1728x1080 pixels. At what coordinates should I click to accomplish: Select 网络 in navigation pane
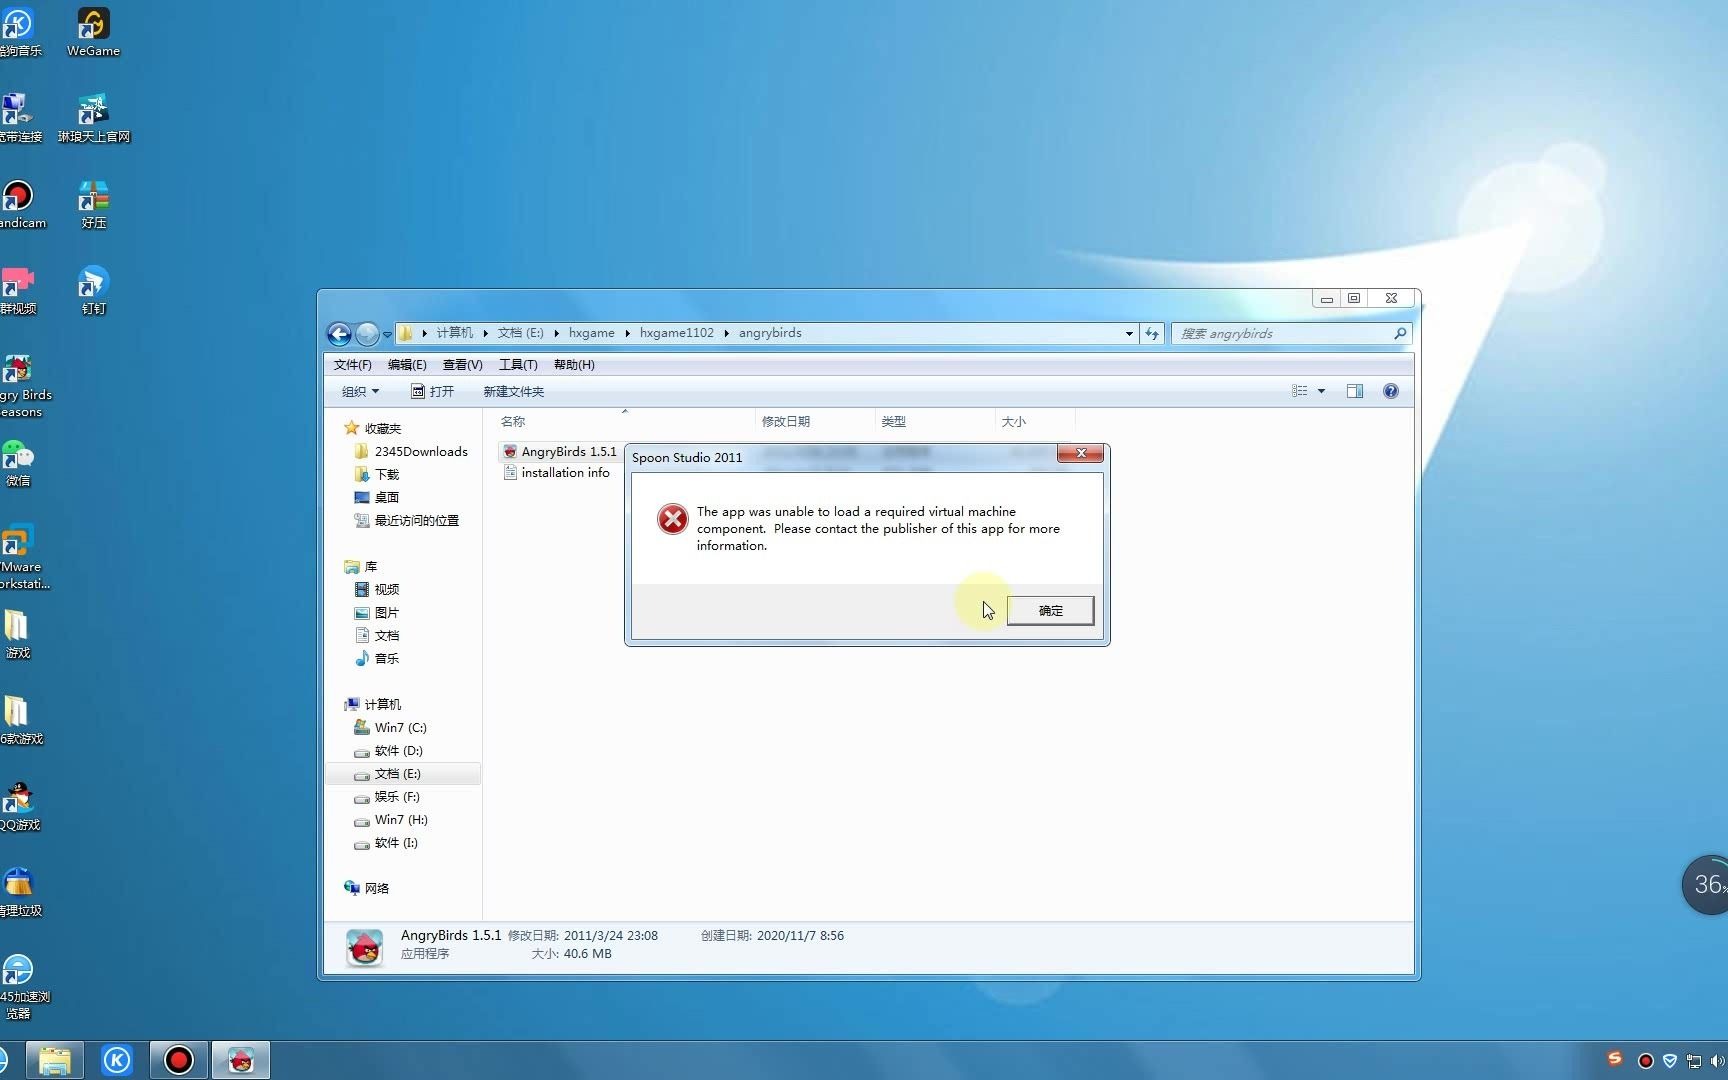click(366, 888)
